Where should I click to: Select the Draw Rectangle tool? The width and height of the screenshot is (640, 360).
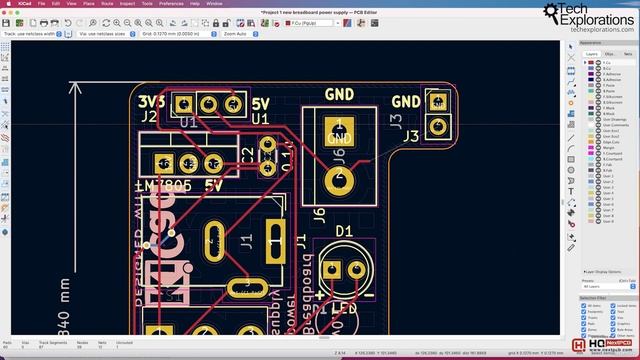571,159
